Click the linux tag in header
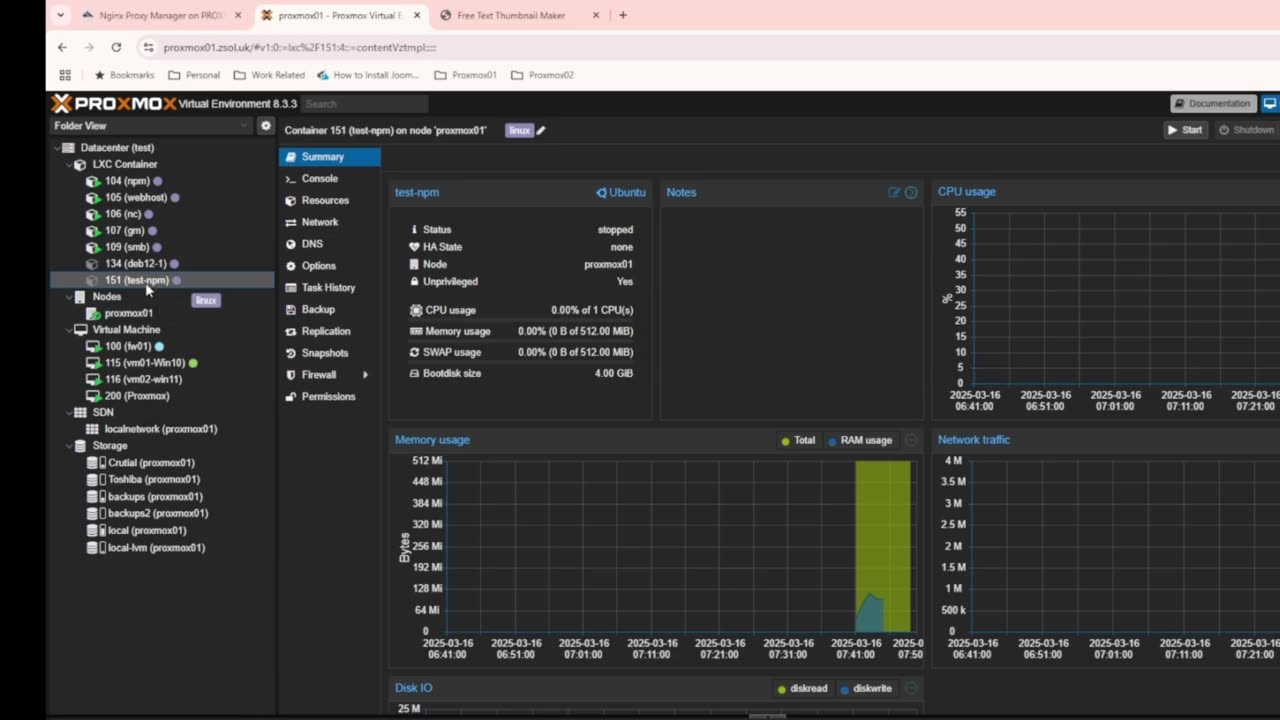The width and height of the screenshot is (1280, 720). point(519,131)
